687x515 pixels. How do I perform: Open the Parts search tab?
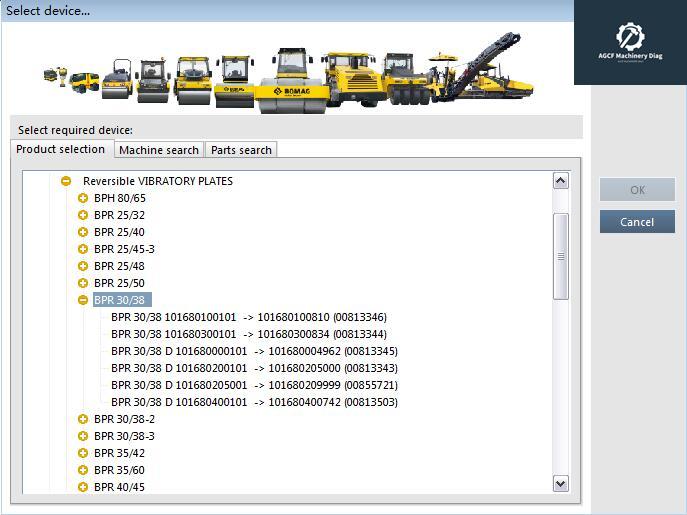[241, 150]
